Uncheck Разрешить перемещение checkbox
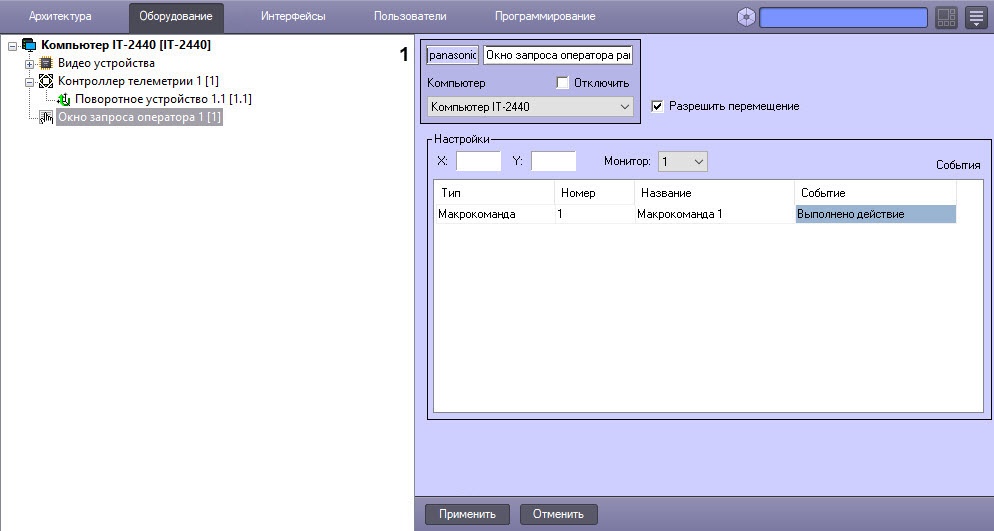Screen dimensions: 994x531 pyautogui.click(x=657, y=106)
